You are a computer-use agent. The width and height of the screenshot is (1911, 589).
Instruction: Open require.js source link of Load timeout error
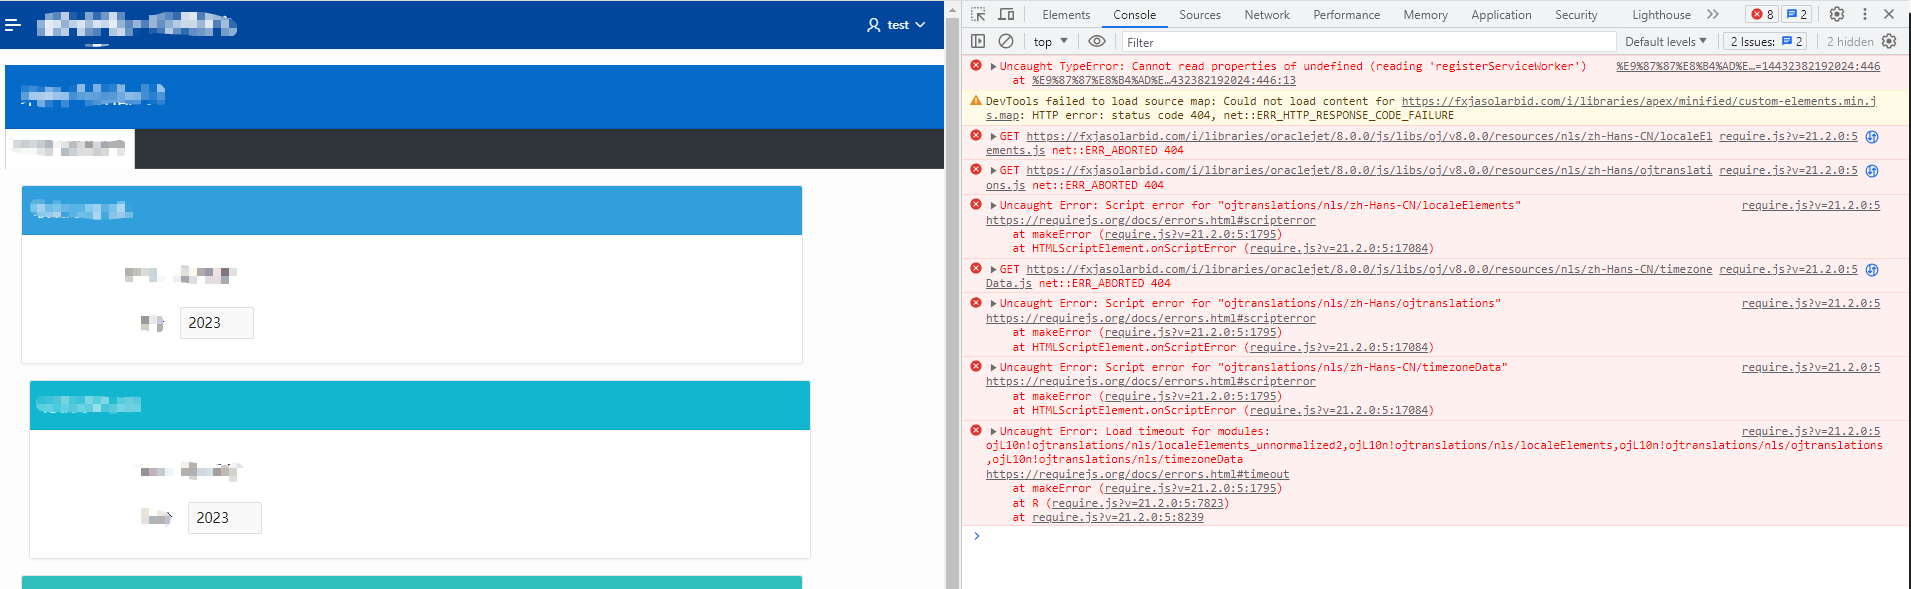tap(1811, 431)
